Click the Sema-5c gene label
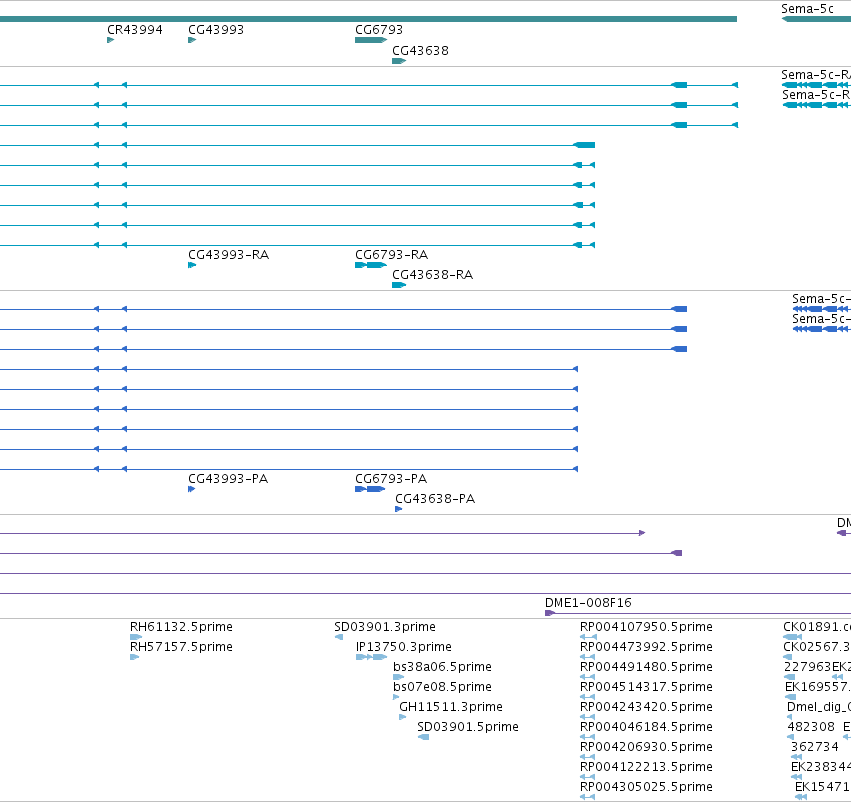 point(808,9)
